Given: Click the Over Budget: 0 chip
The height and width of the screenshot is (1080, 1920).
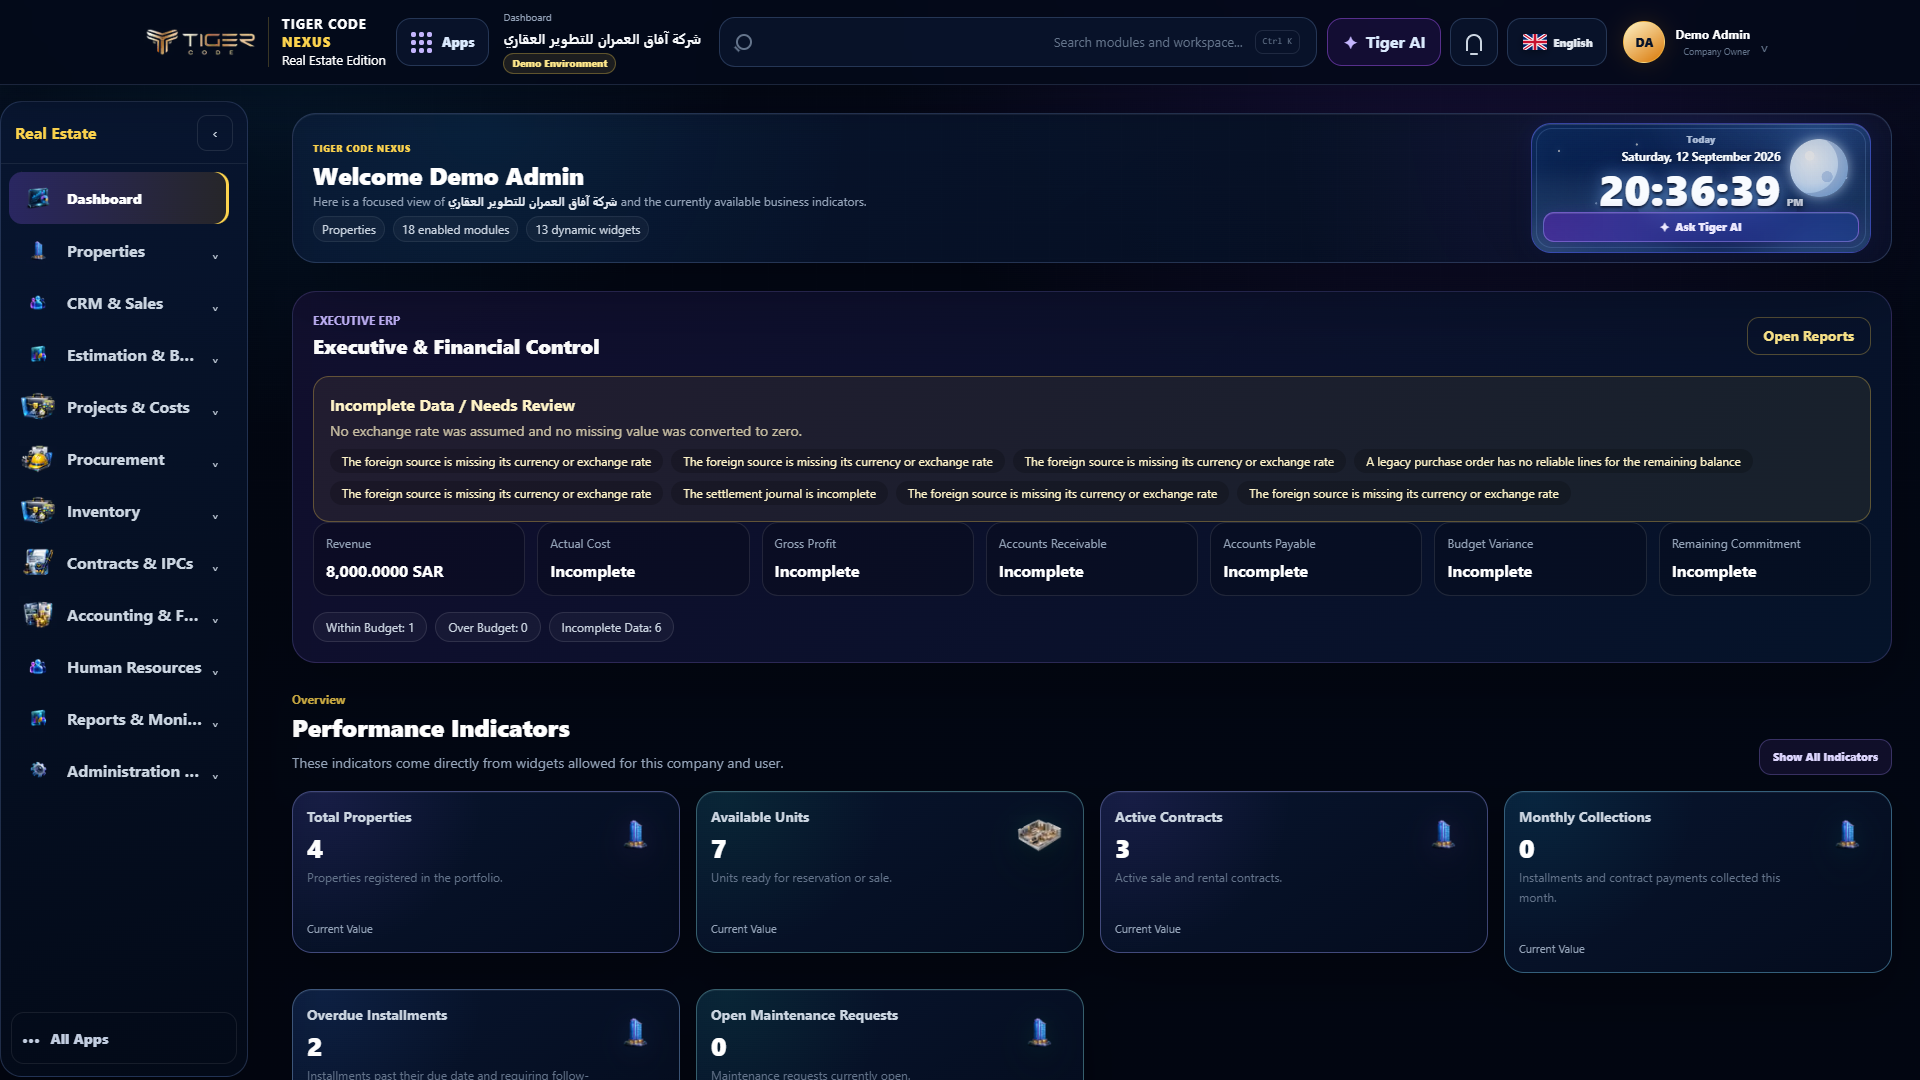Looking at the screenshot, I should pos(488,628).
